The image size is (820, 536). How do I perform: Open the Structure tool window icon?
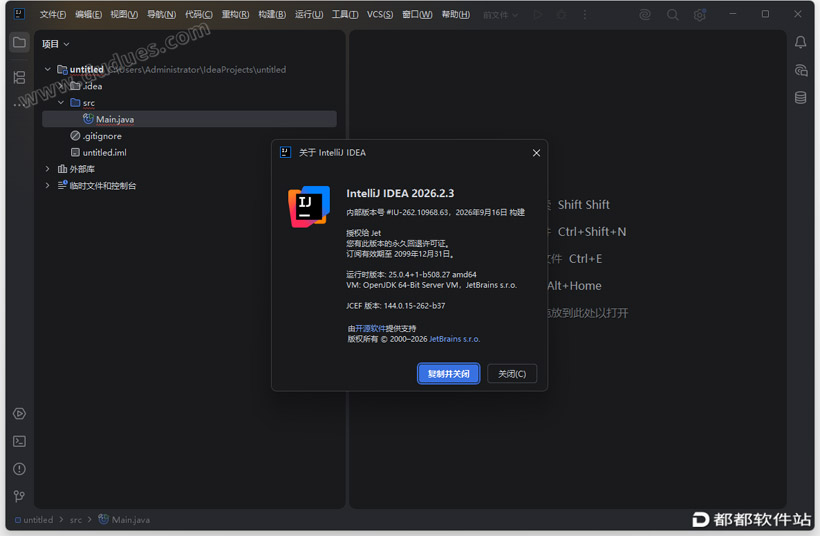[19, 77]
